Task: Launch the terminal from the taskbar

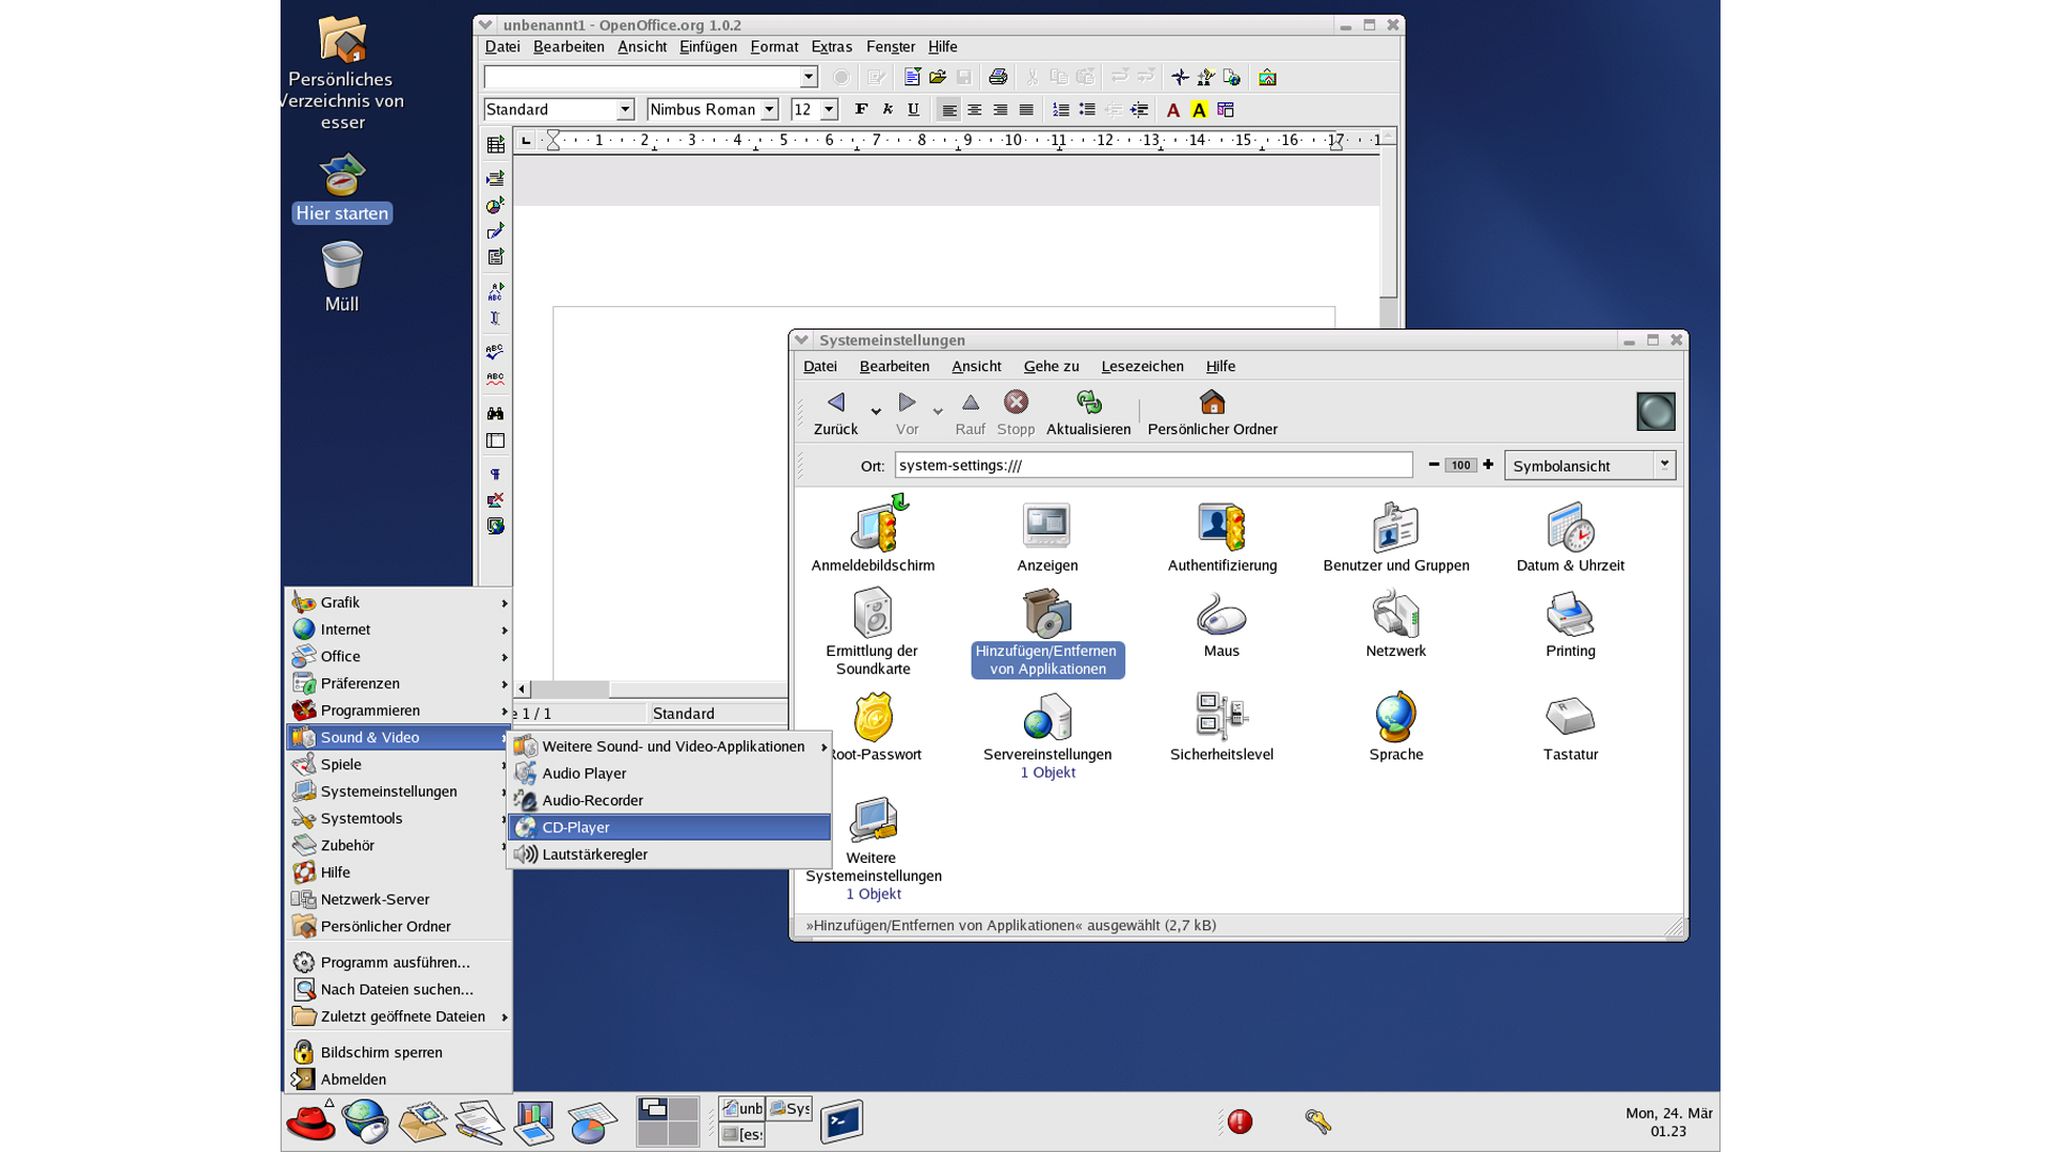Action: 841,1122
